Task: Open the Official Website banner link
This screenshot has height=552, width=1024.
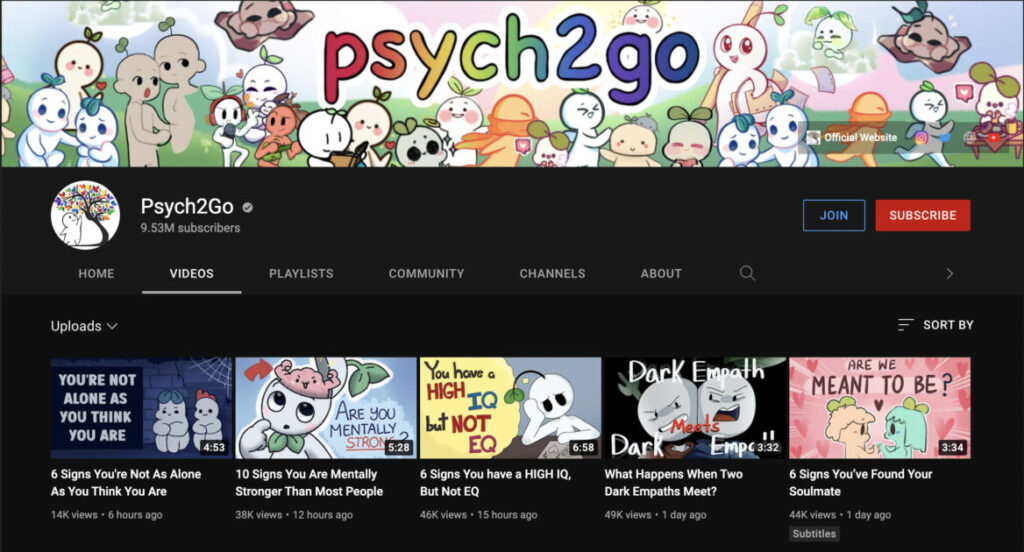Action: pos(852,137)
